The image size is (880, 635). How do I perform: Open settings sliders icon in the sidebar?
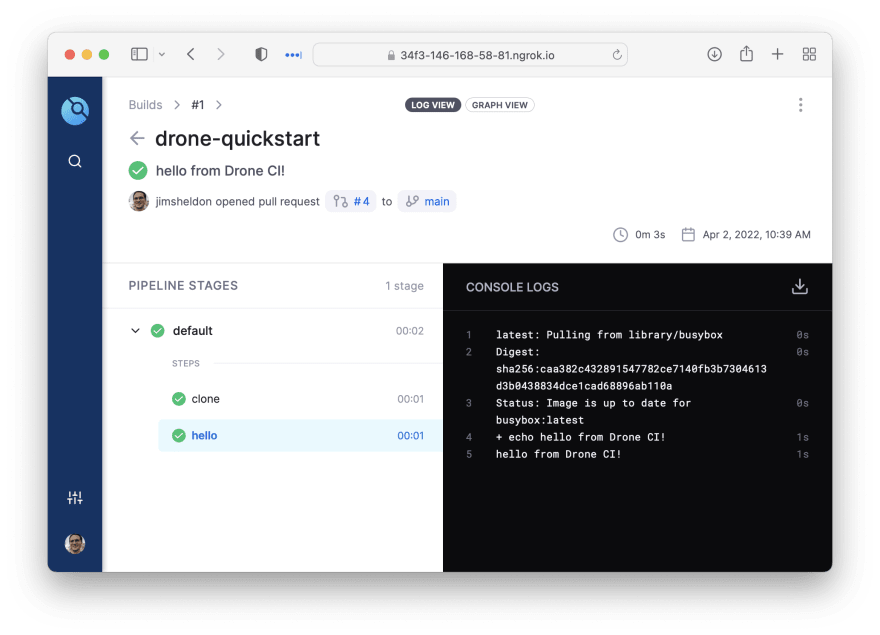pyautogui.click(x=75, y=497)
